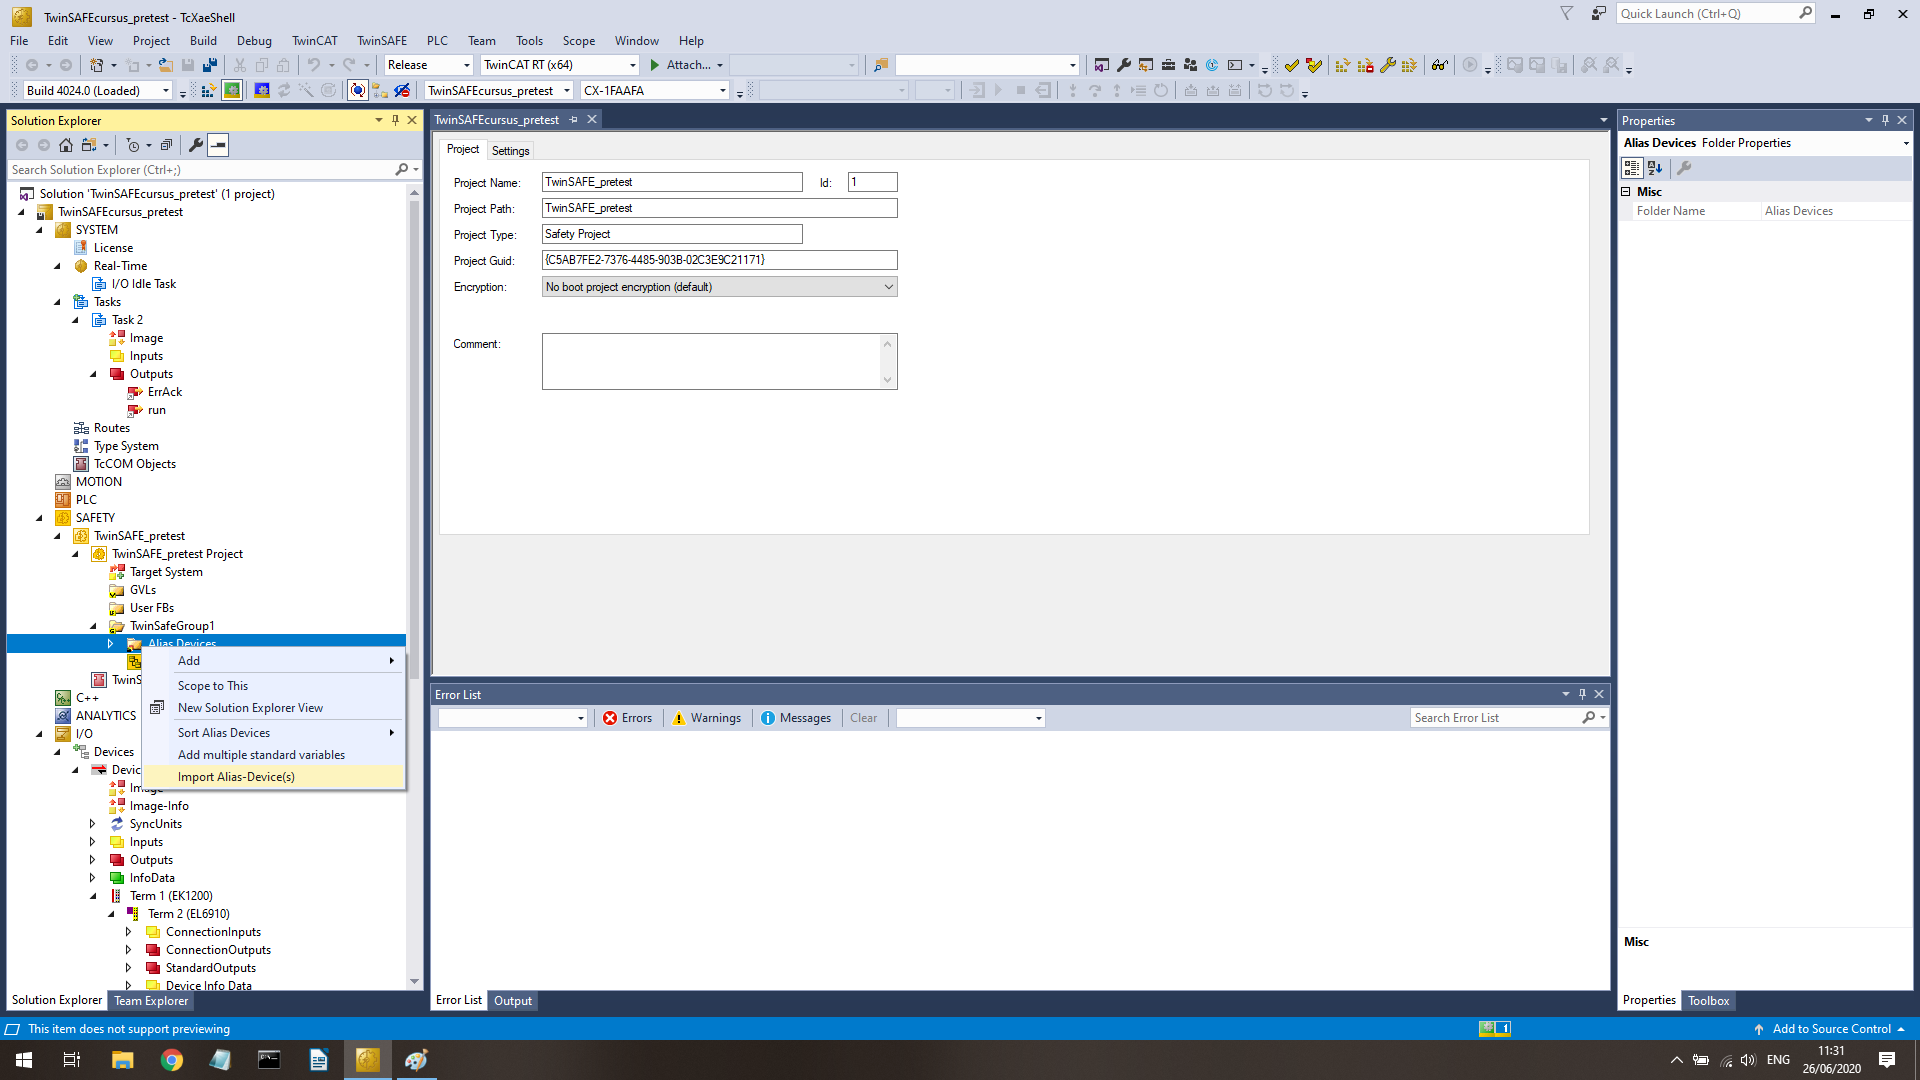Screen dimensions: 1920x1080
Task: Click Restart TwinCAT Config Mode icon
Action: pyautogui.click(x=262, y=91)
